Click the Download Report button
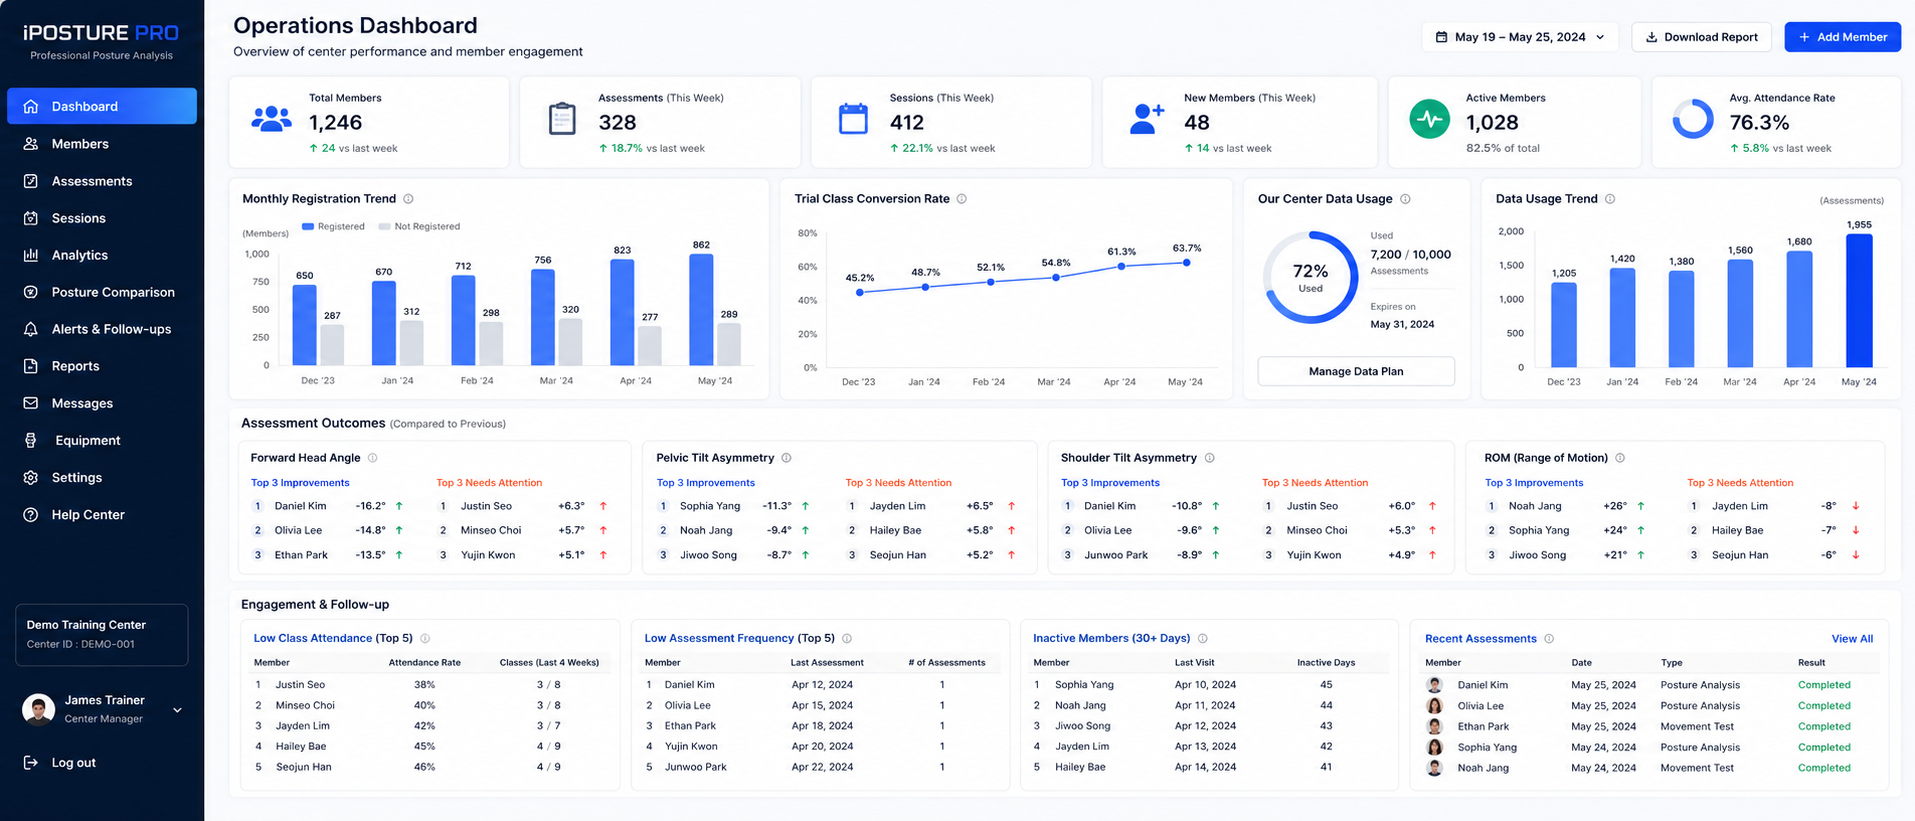This screenshot has height=821, width=1915. click(x=1702, y=37)
